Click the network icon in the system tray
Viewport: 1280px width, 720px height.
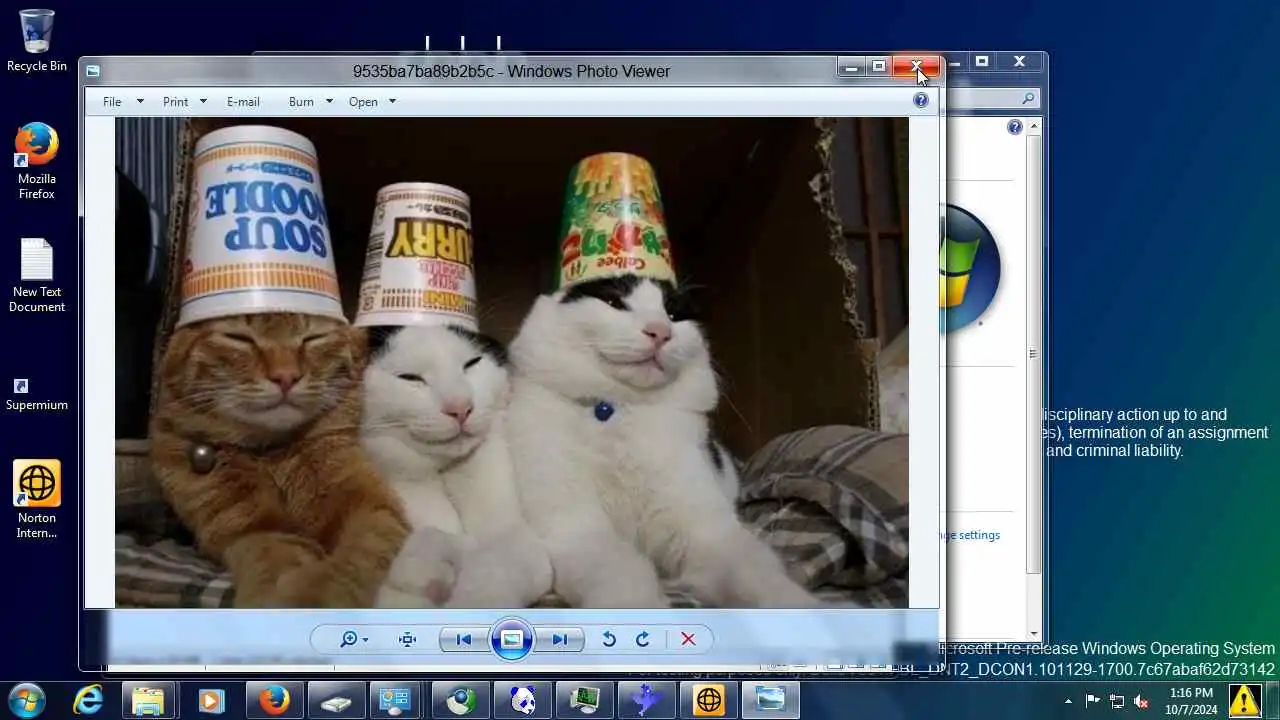[x=1117, y=701]
